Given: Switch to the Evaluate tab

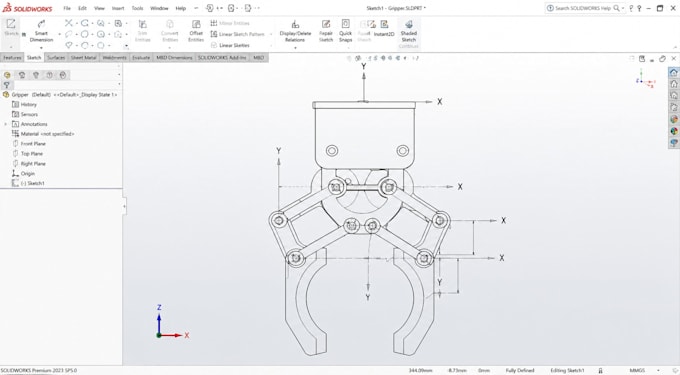Looking at the screenshot, I should (x=141, y=58).
